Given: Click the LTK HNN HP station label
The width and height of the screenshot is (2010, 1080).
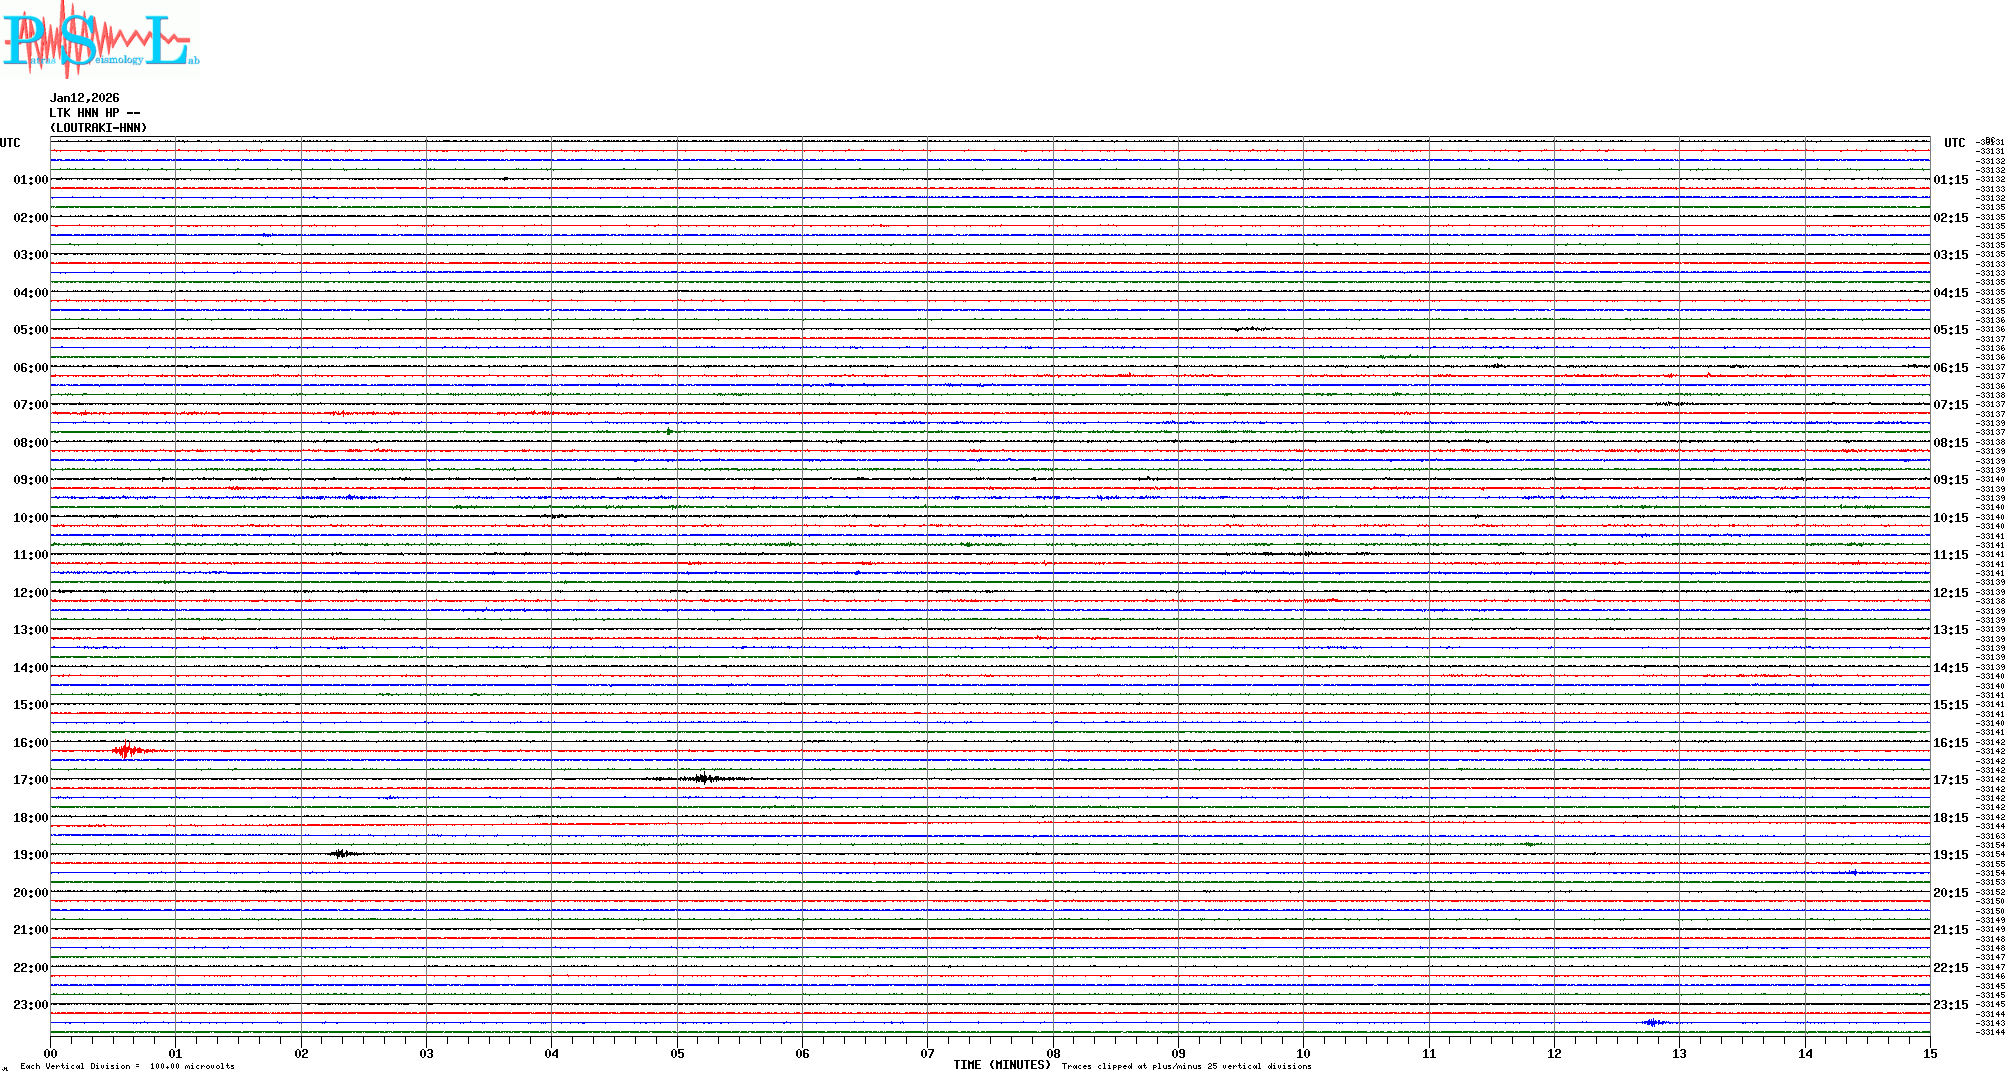Looking at the screenshot, I should [94, 113].
